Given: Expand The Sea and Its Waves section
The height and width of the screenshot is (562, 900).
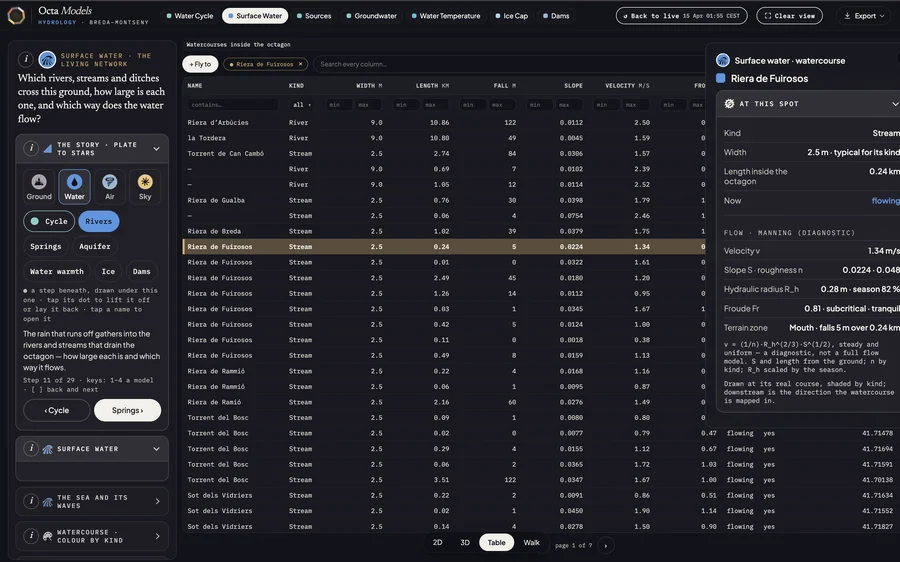Looking at the screenshot, I should point(157,501).
